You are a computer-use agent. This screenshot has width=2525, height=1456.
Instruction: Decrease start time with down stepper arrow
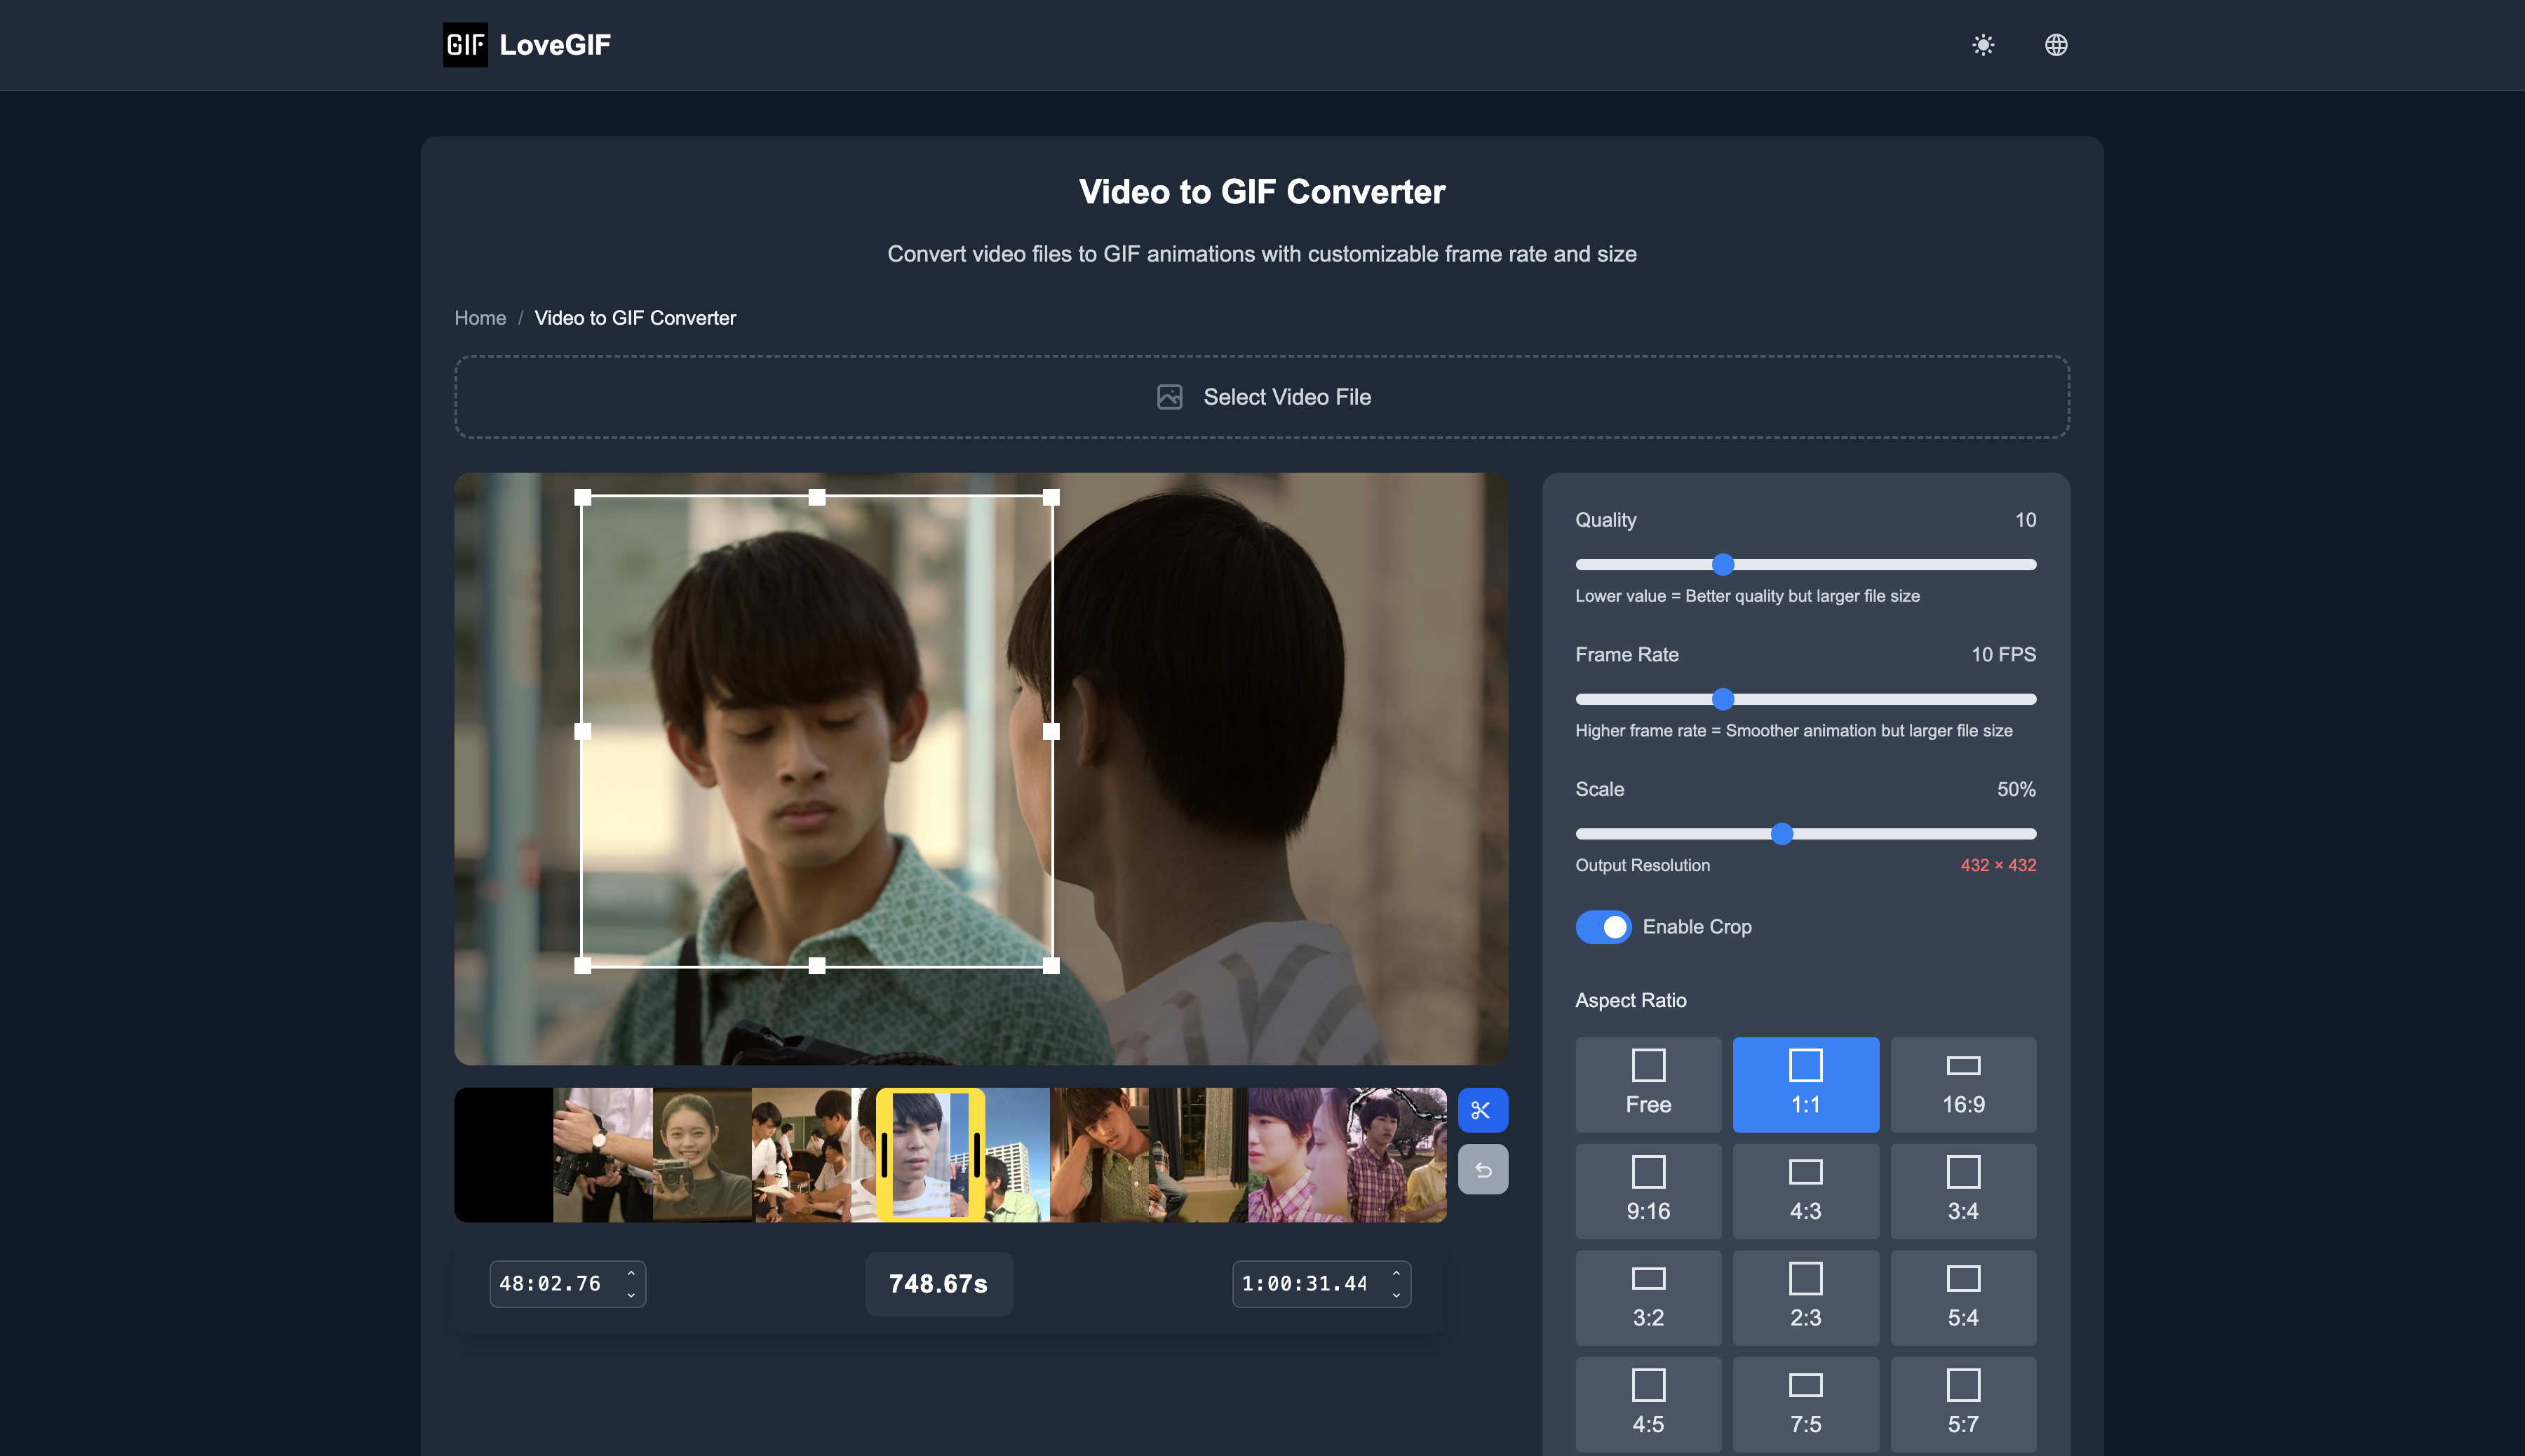coord(631,1295)
